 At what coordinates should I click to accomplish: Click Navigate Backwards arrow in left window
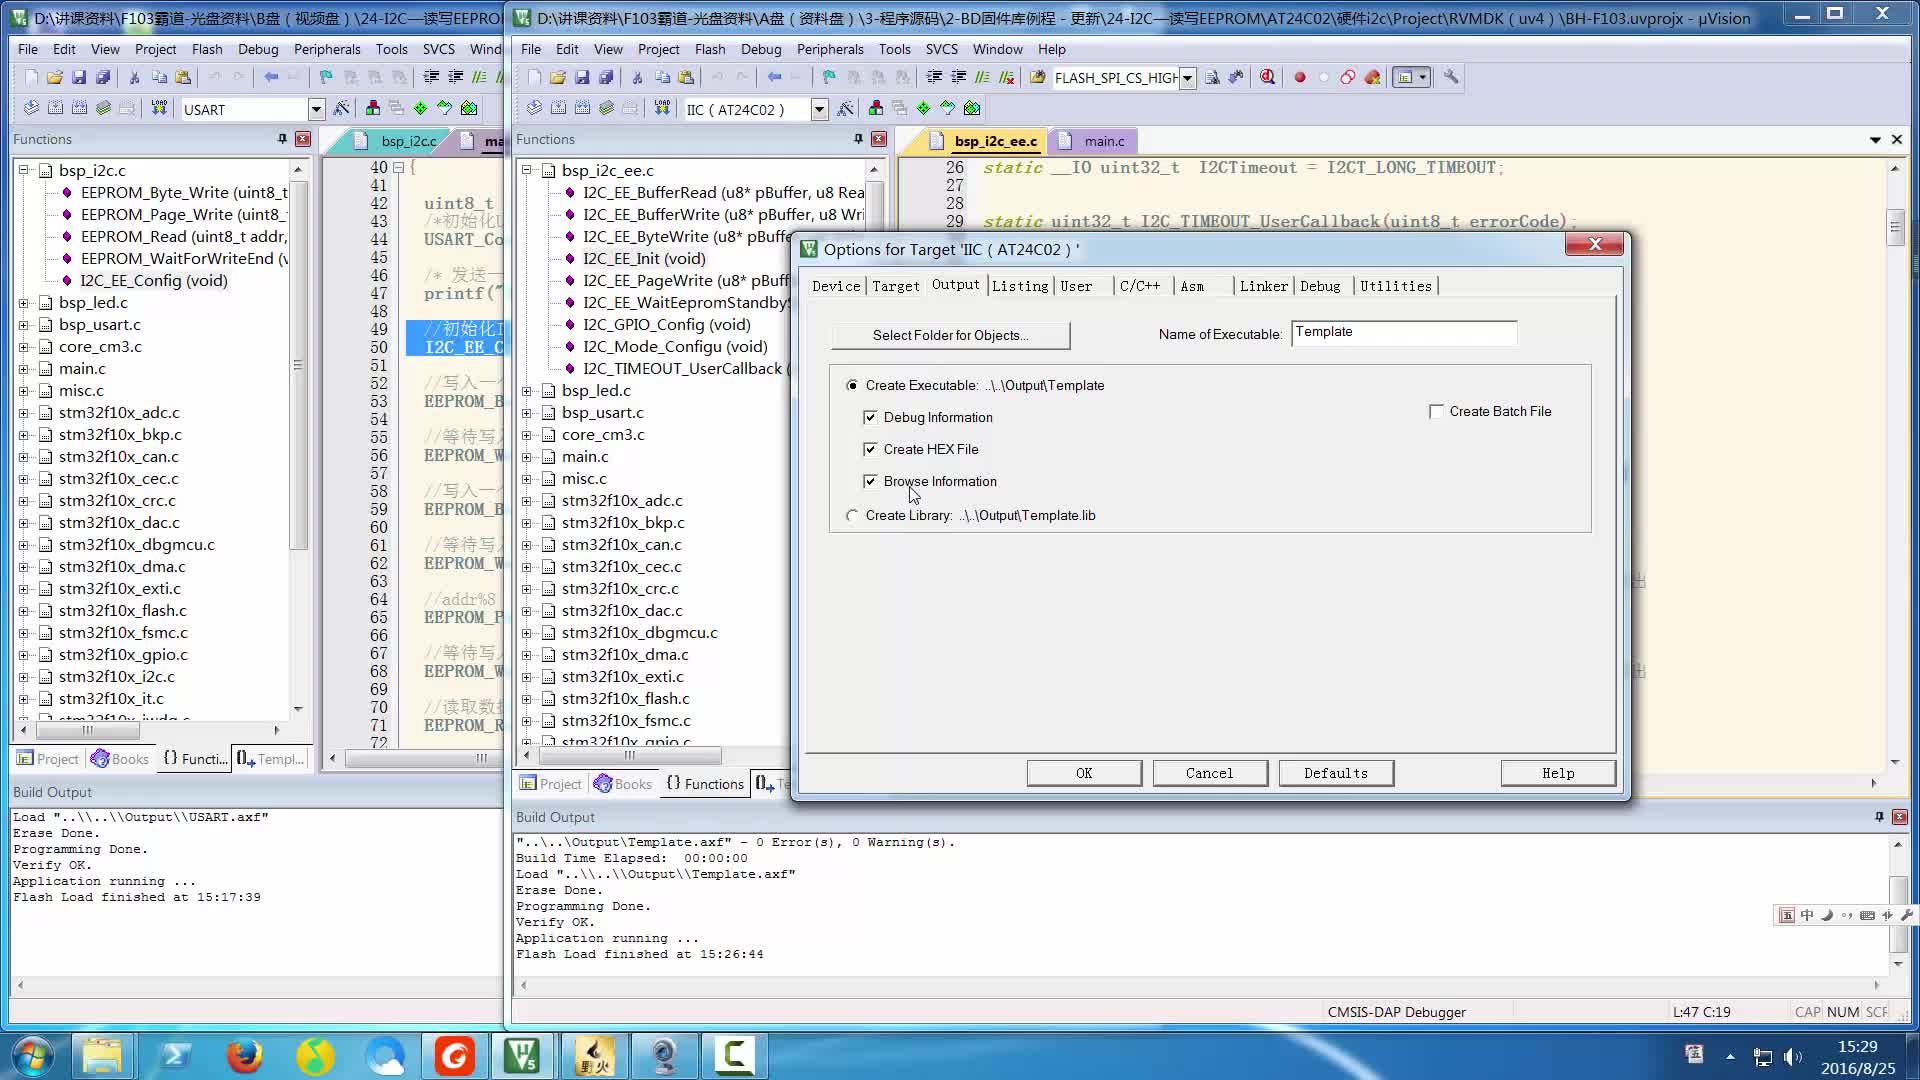[271, 77]
